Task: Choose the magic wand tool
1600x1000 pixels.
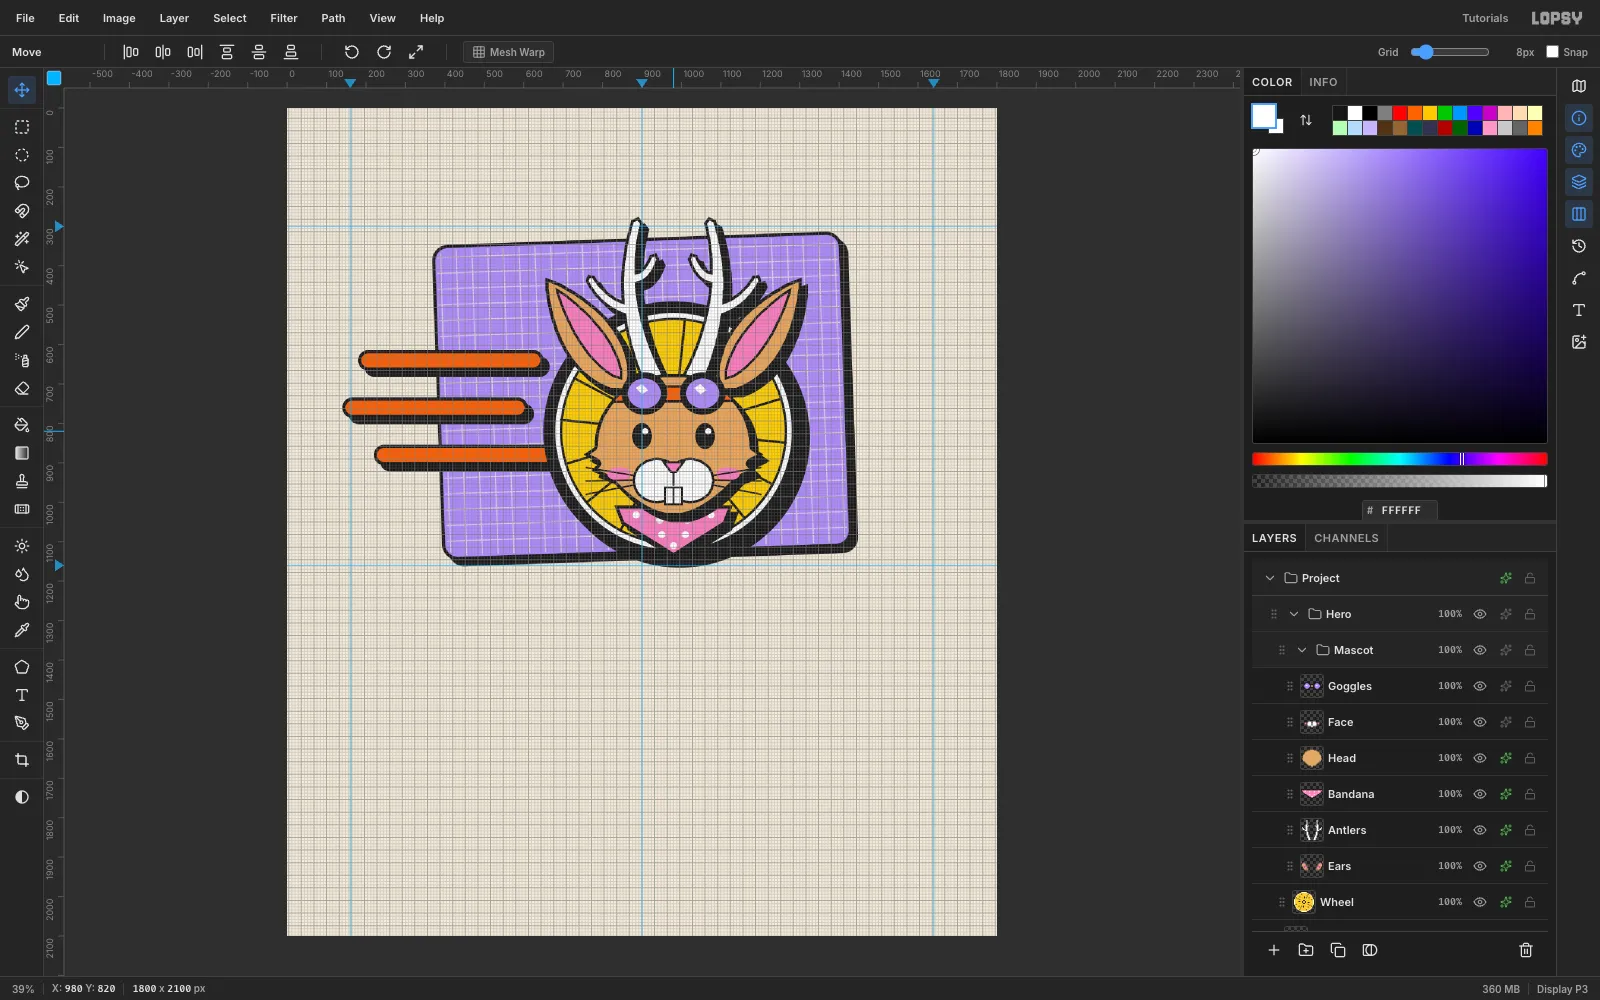Action: (x=22, y=239)
